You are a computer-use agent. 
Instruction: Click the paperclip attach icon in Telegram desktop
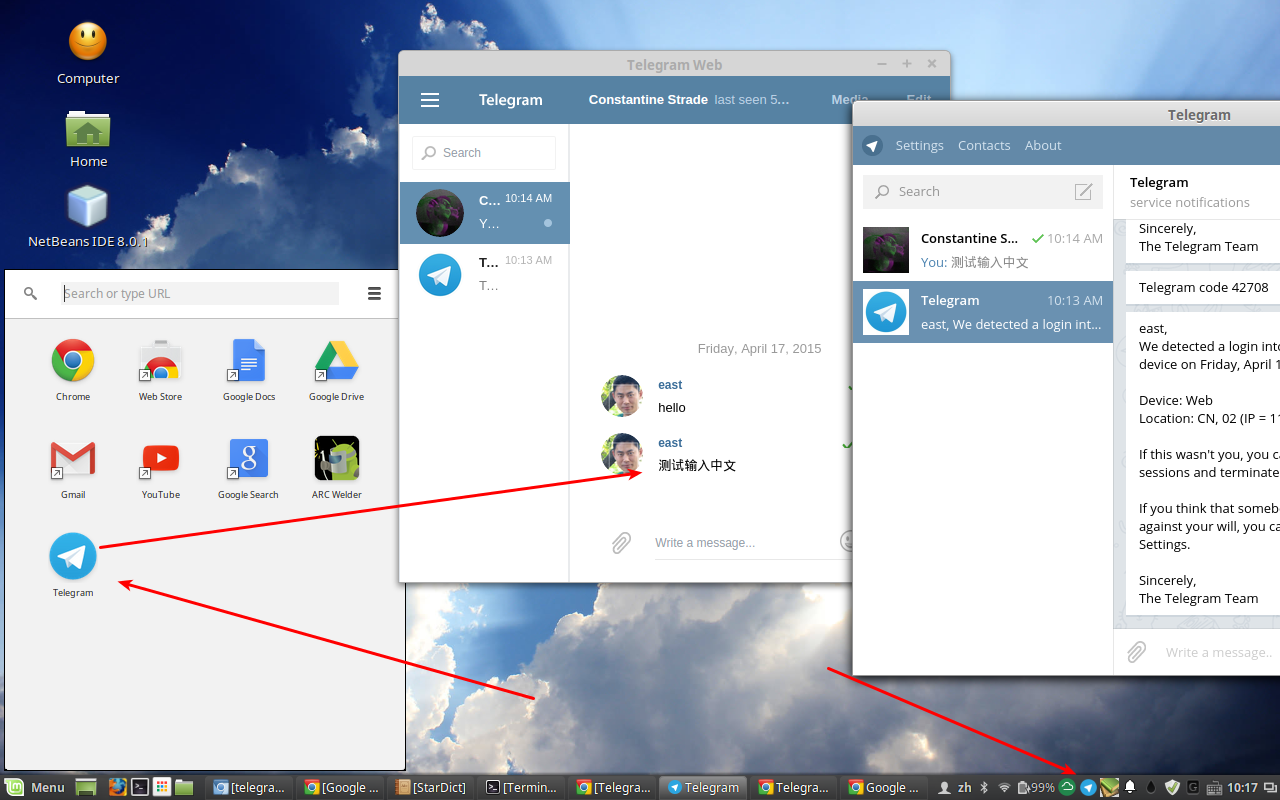[x=1136, y=652]
